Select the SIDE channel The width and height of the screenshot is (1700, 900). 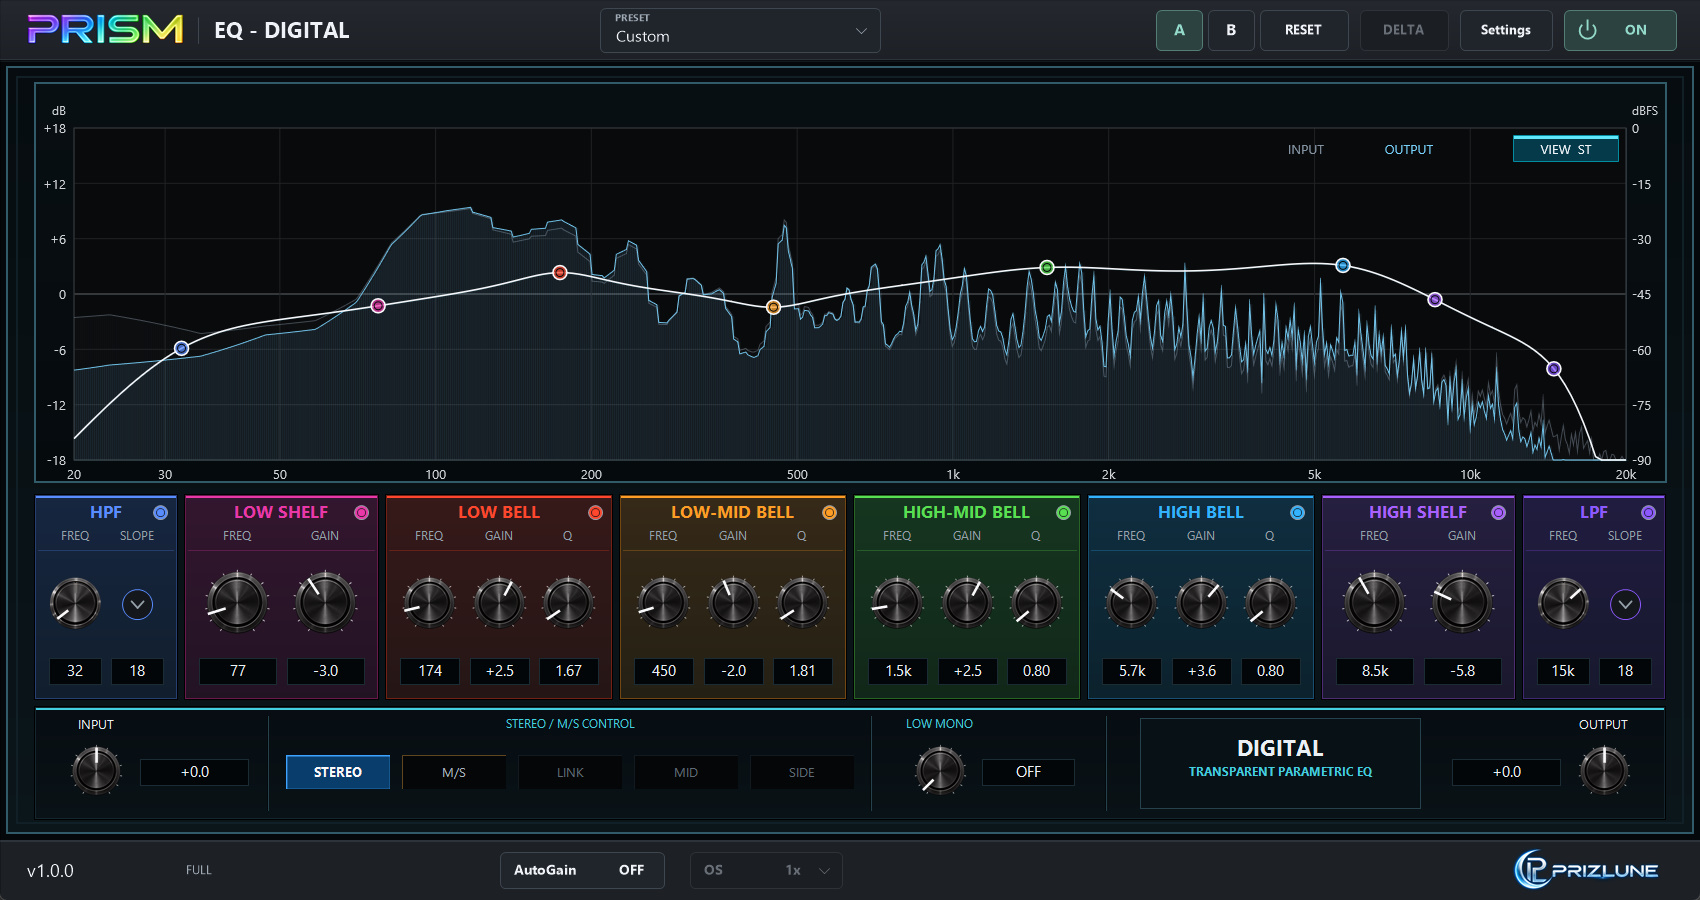[802, 772]
